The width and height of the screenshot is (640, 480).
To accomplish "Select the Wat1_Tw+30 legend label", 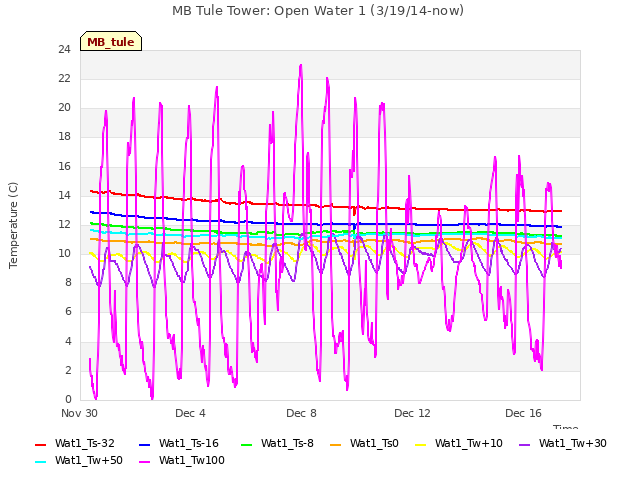I will (x=573, y=444).
